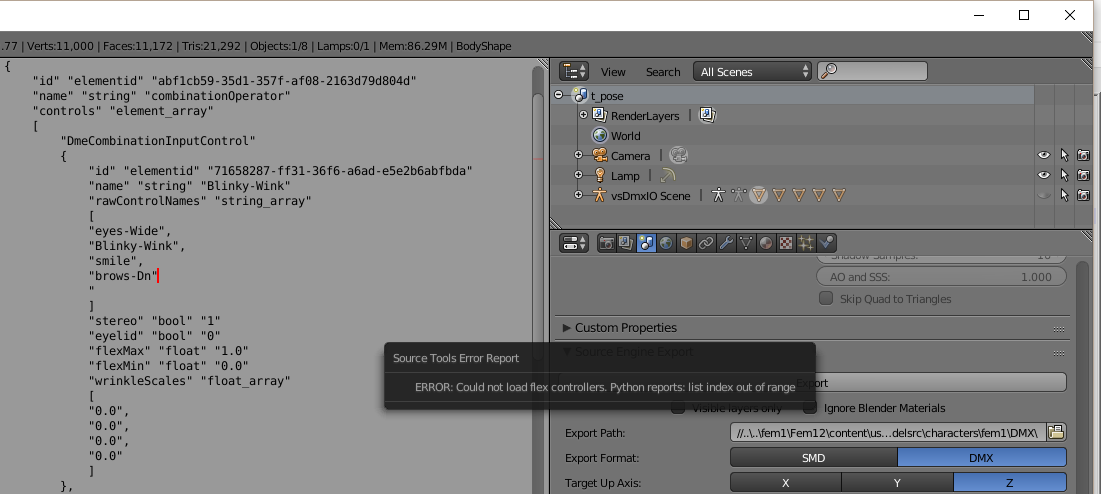Click the Mem:86.29M status bar entry
The width and height of the screenshot is (1101, 494).
[x=413, y=46]
